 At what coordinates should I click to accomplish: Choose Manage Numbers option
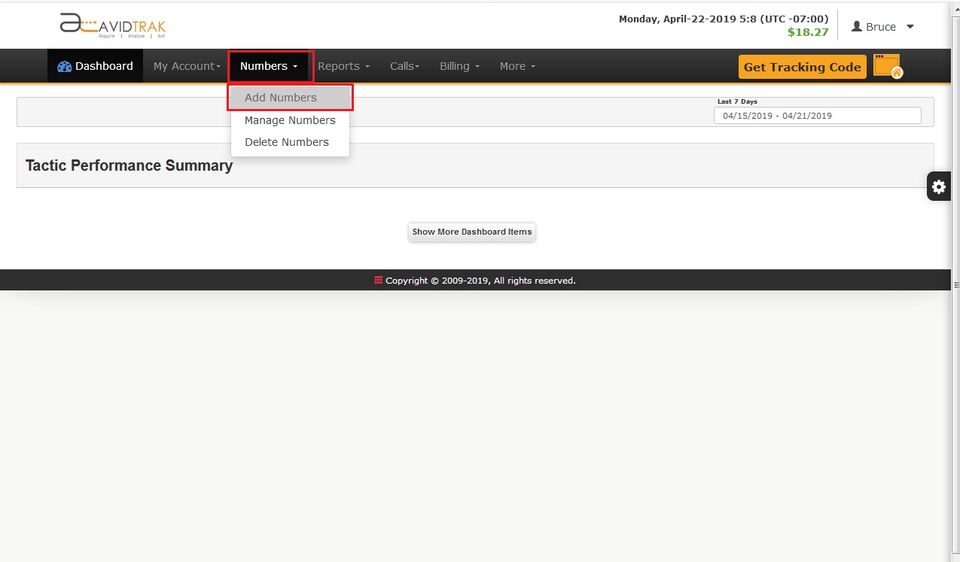point(290,120)
